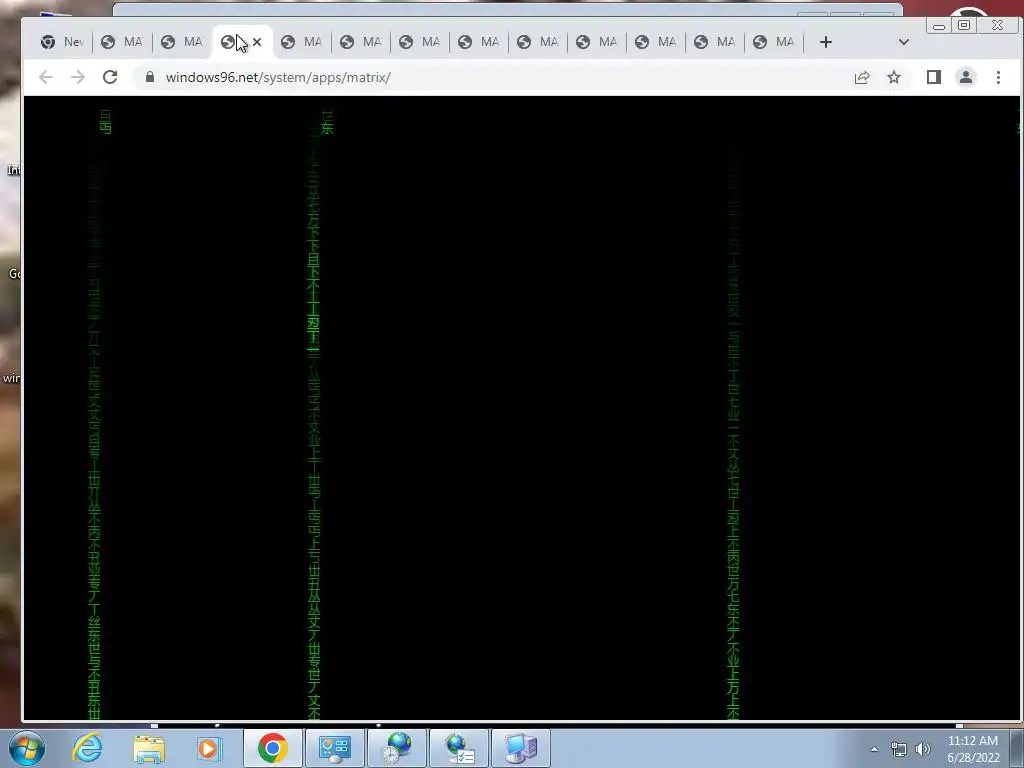Close the Chrome window
Image resolution: width=1024 pixels, height=768 pixels.
[997, 25]
